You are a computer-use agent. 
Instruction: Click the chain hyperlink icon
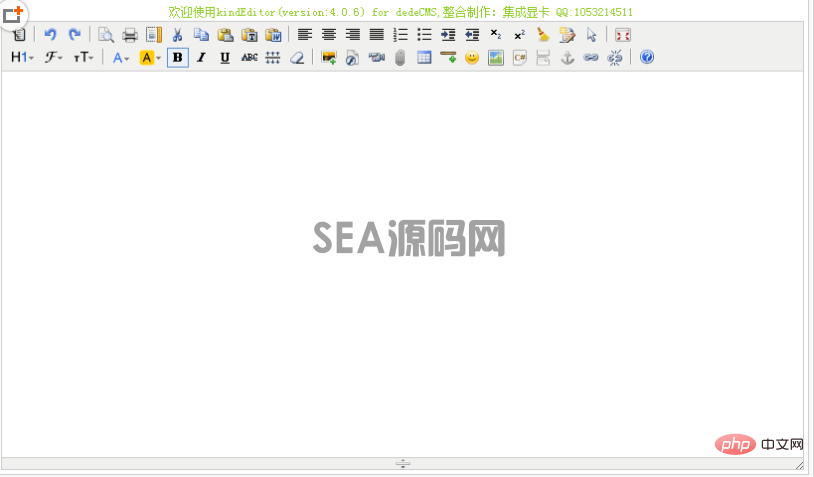(591, 58)
